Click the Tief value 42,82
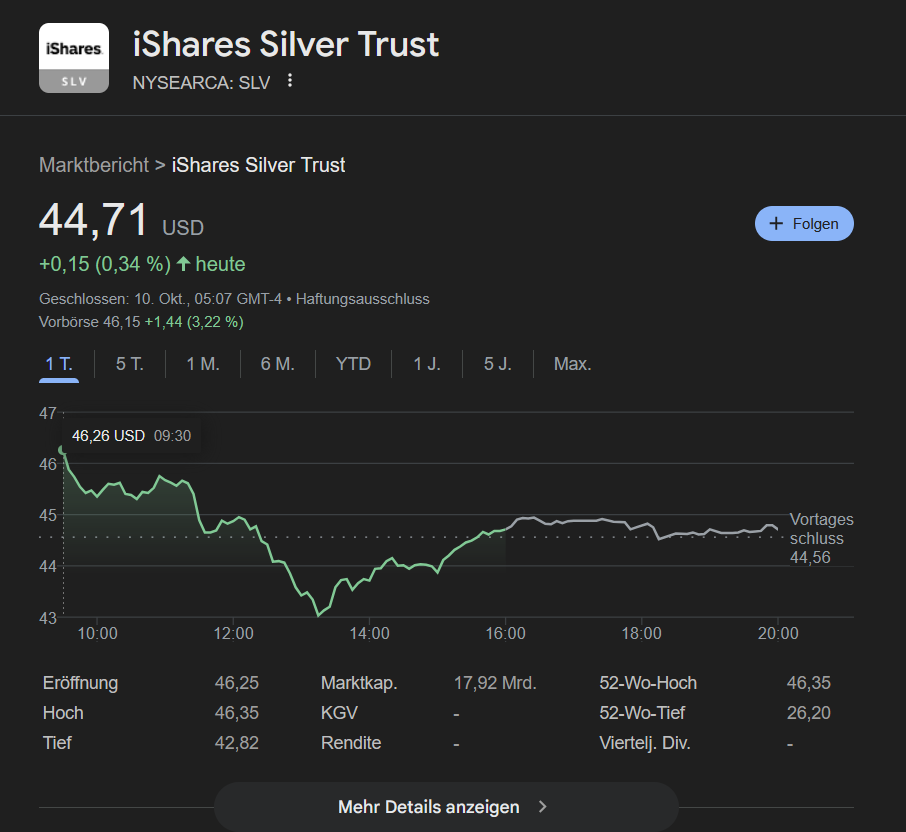The width and height of the screenshot is (906, 832). click(237, 743)
